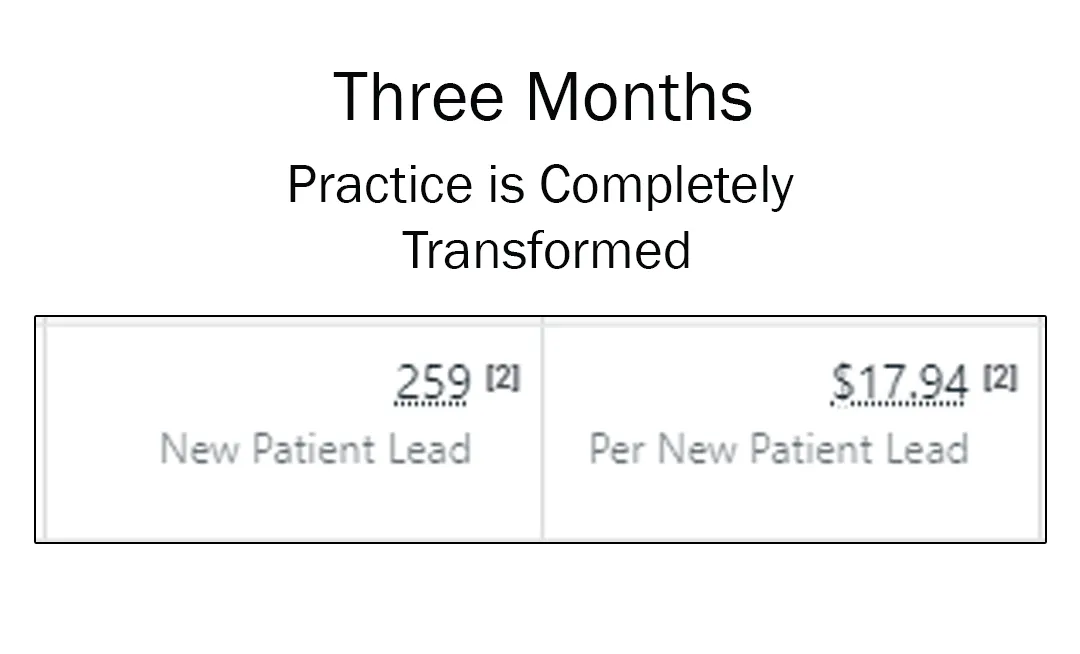1080x654 pixels.
Task: Click the word "Months" in the title
Action: tap(639, 97)
